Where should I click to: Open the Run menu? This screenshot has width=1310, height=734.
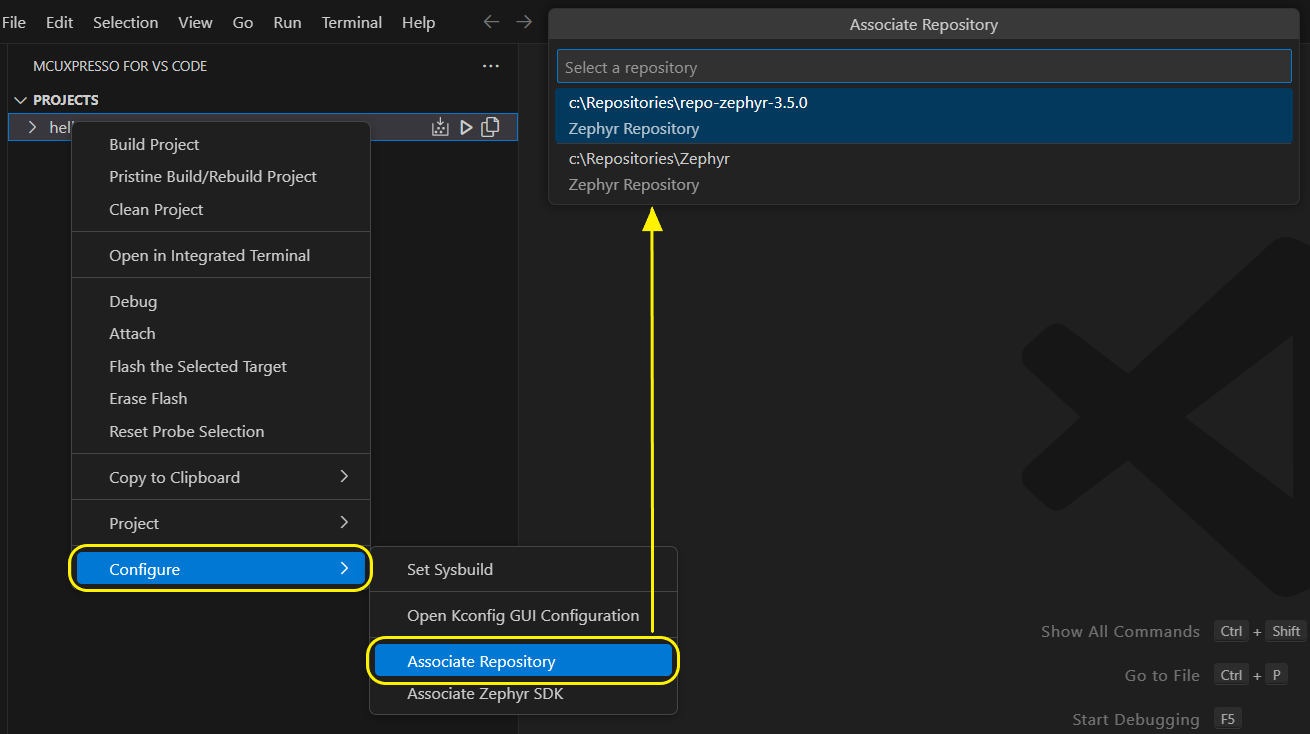click(x=287, y=21)
